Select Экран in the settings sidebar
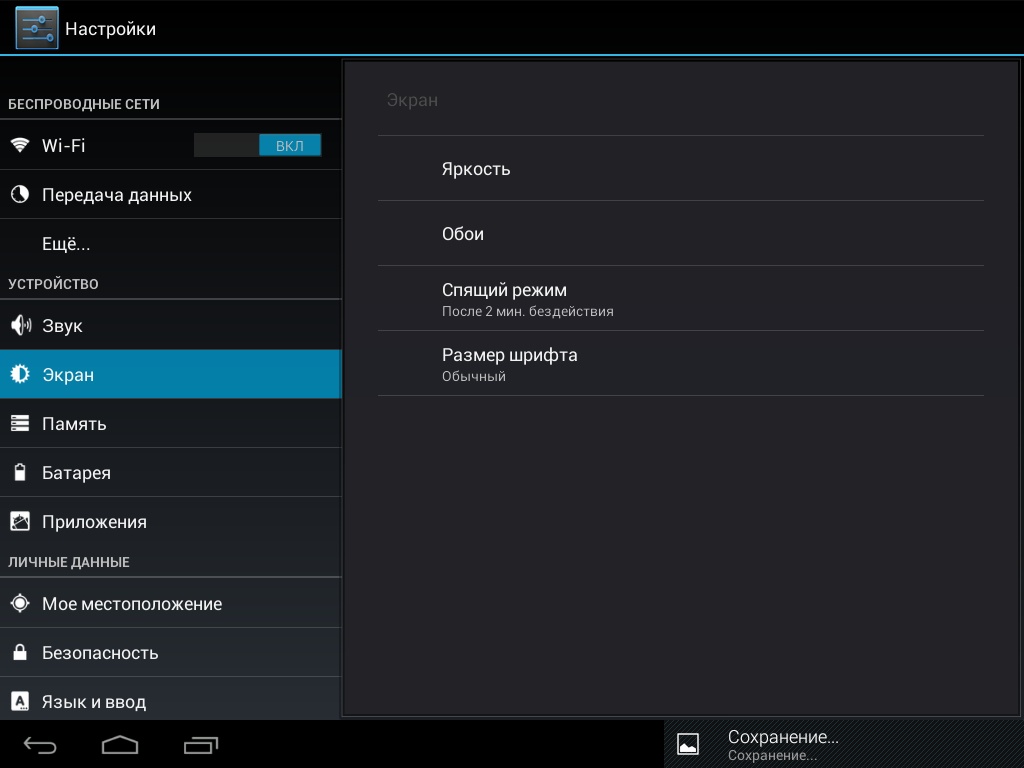The image size is (1024, 768). click(x=170, y=374)
